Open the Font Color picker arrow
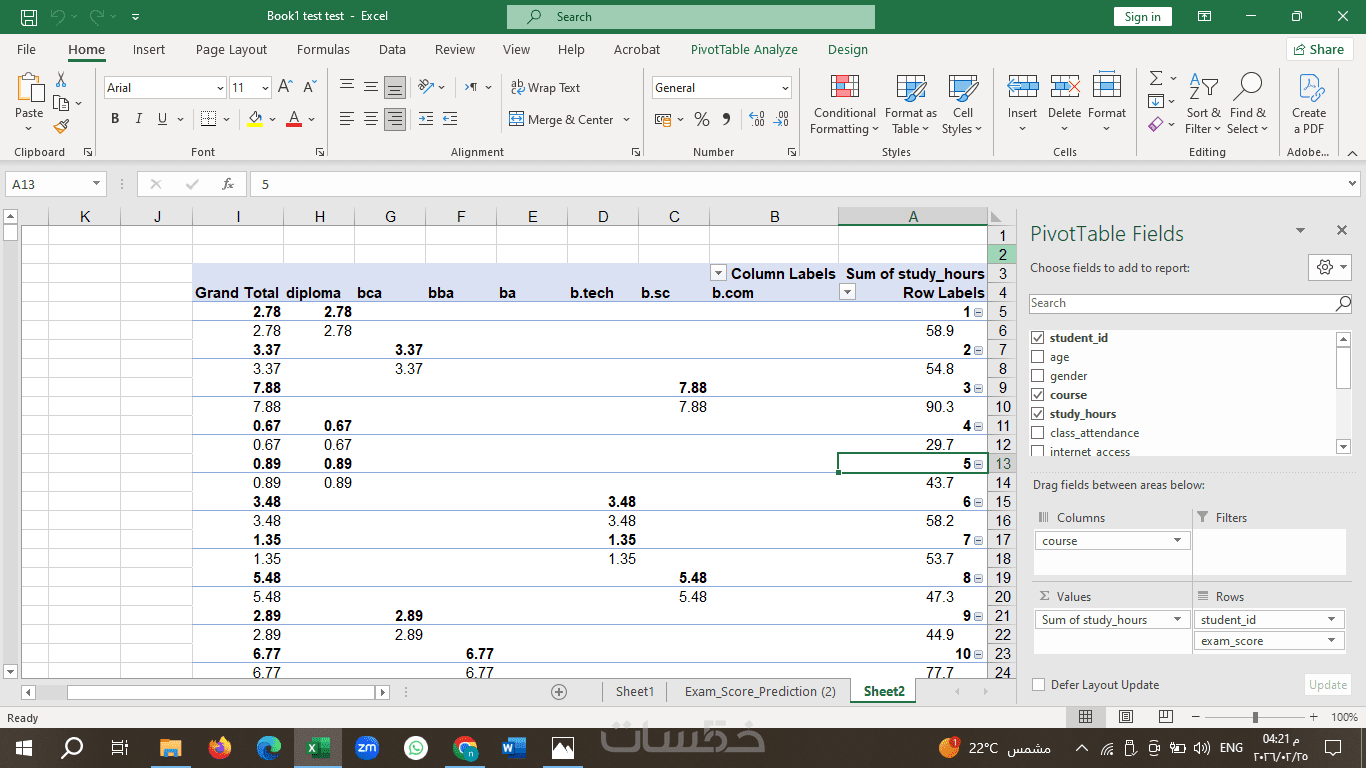The width and height of the screenshot is (1366, 768). point(312,119)
